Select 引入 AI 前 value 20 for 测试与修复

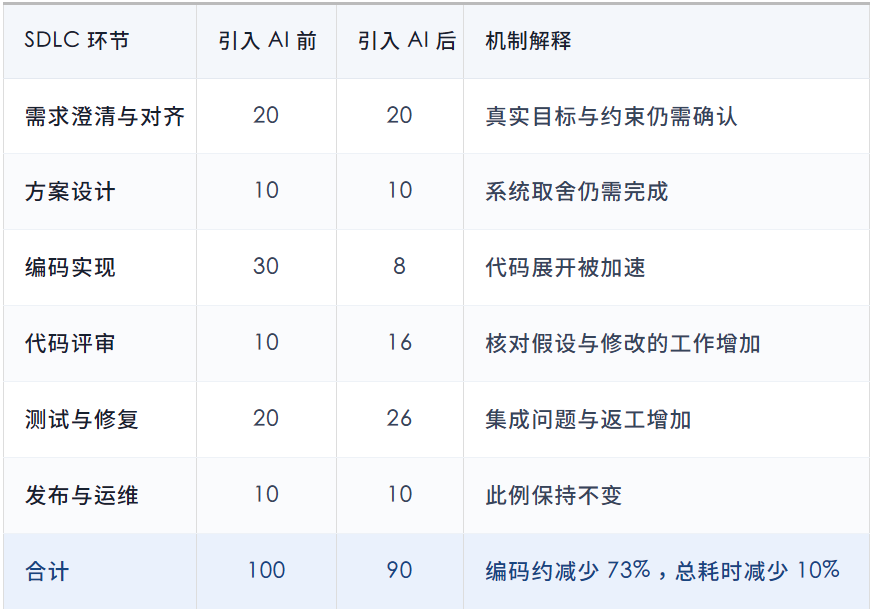(266, 418)
